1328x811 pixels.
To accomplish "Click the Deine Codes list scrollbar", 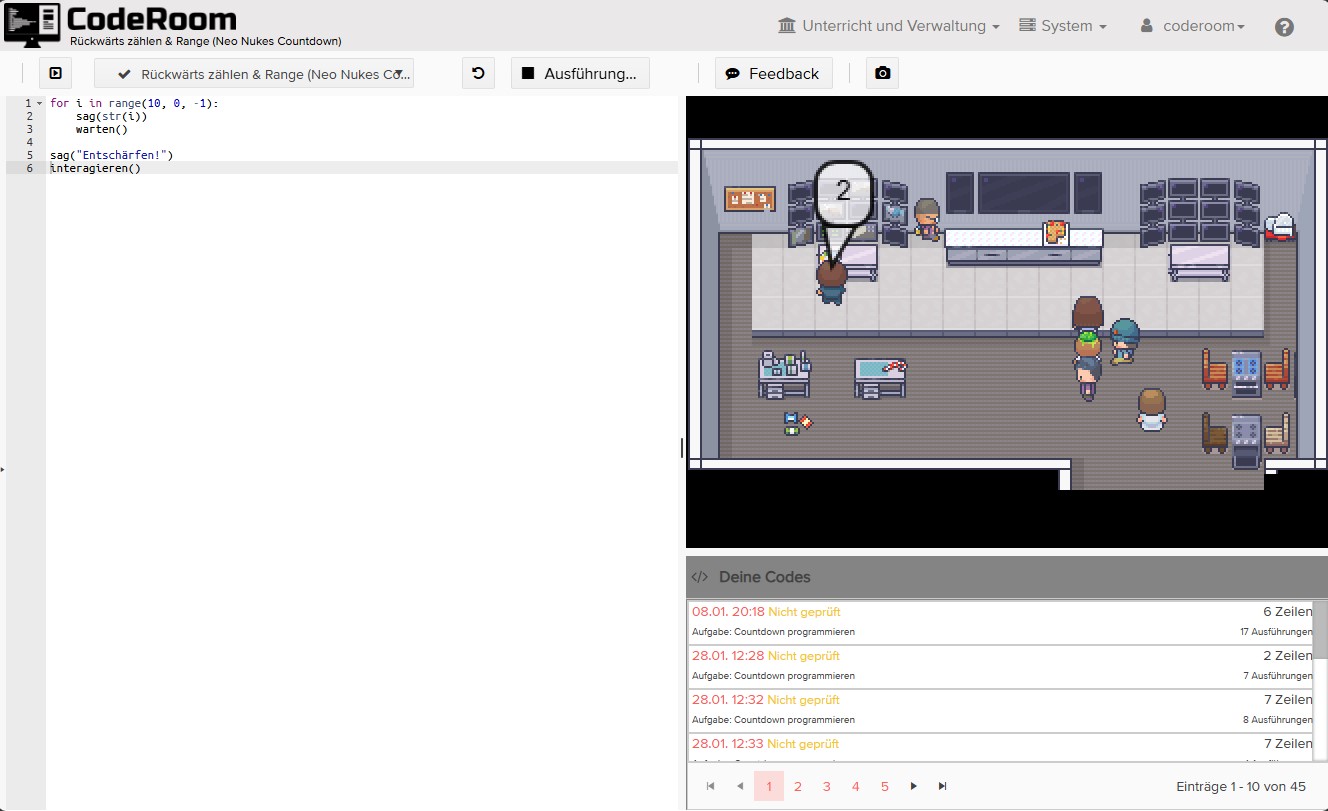I will pyautogui.click(x=1319, y=630).
